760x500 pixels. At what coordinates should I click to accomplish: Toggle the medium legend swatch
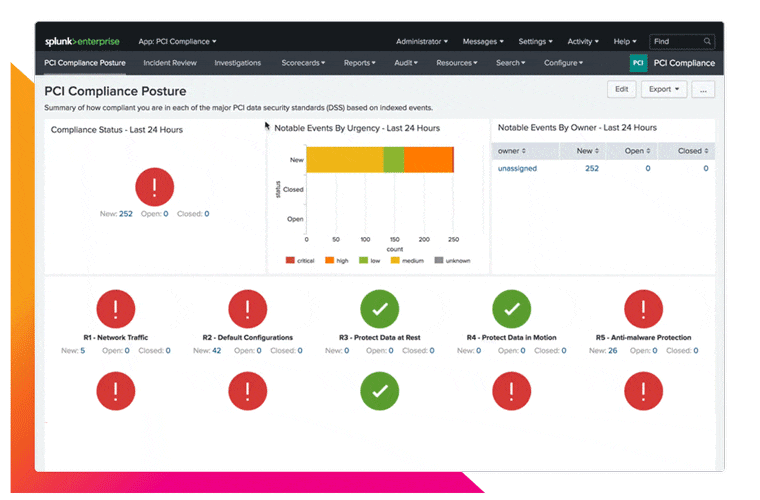(395, 261)
